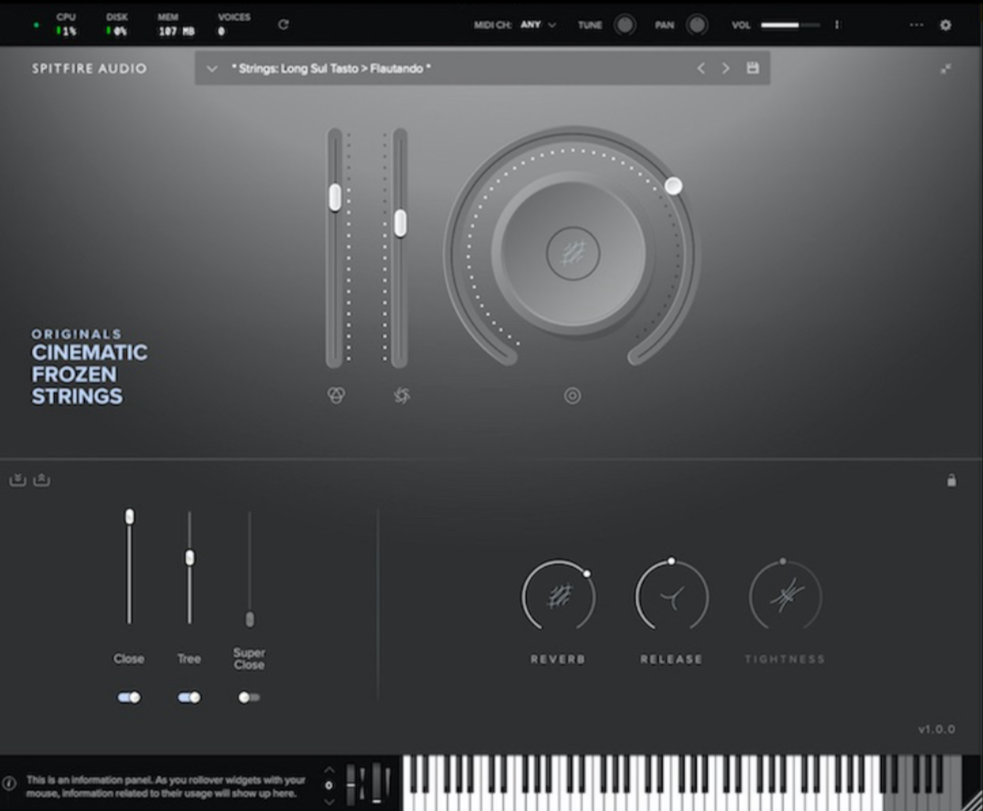Click the Super Close fader handle
983x811 pixels.
point(250,619)
